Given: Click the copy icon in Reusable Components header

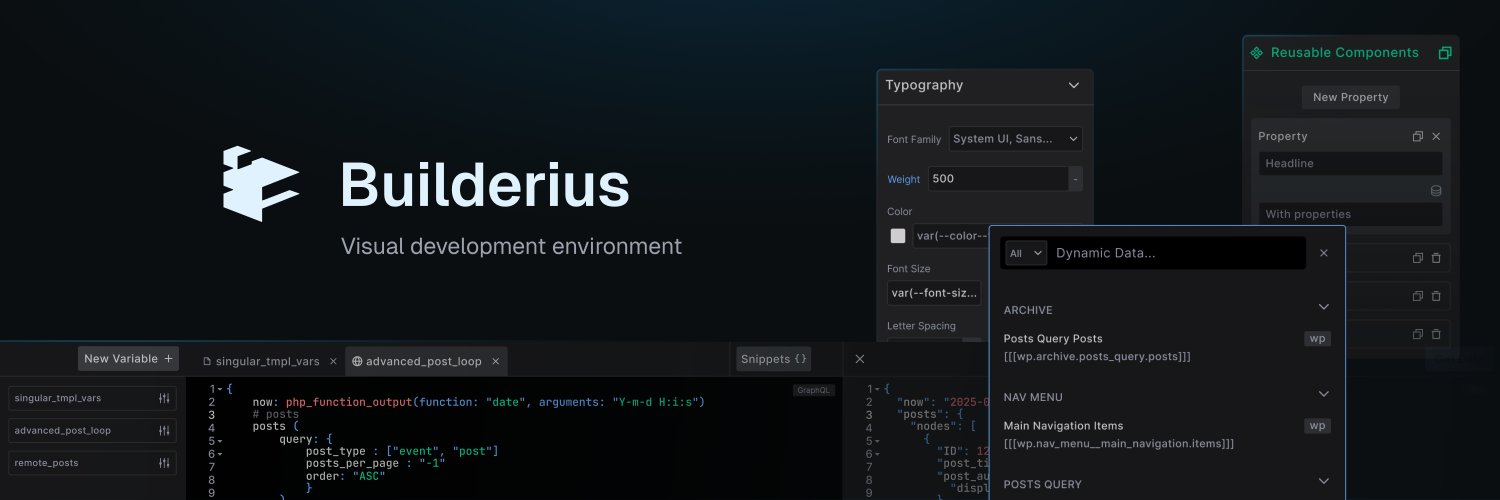Looking at the screenshot, I should pyautogui.click(x=1444, y=53).
